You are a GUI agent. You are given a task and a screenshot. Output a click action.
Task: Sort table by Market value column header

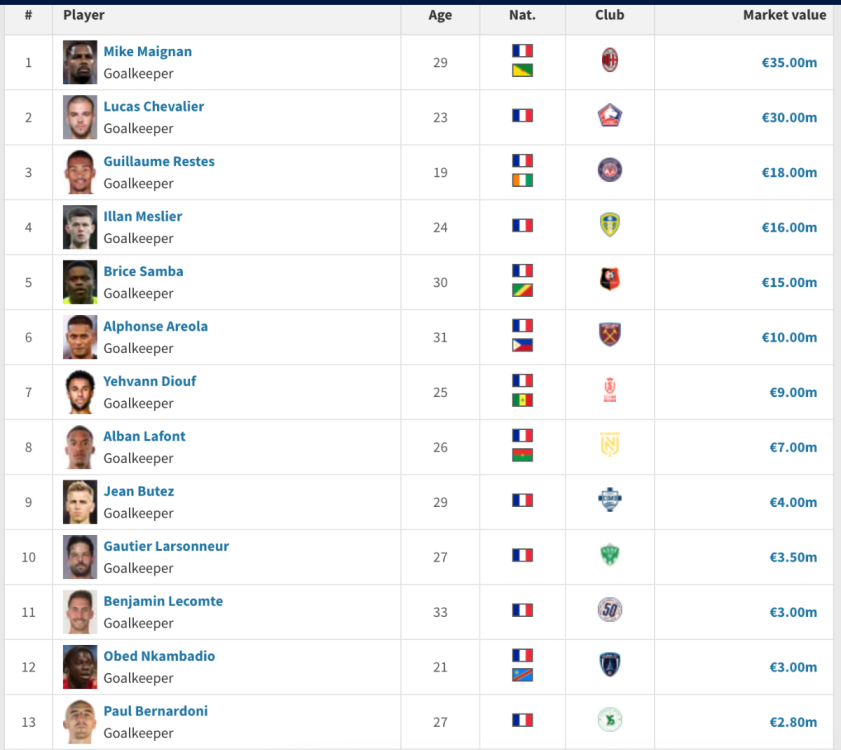784,15
